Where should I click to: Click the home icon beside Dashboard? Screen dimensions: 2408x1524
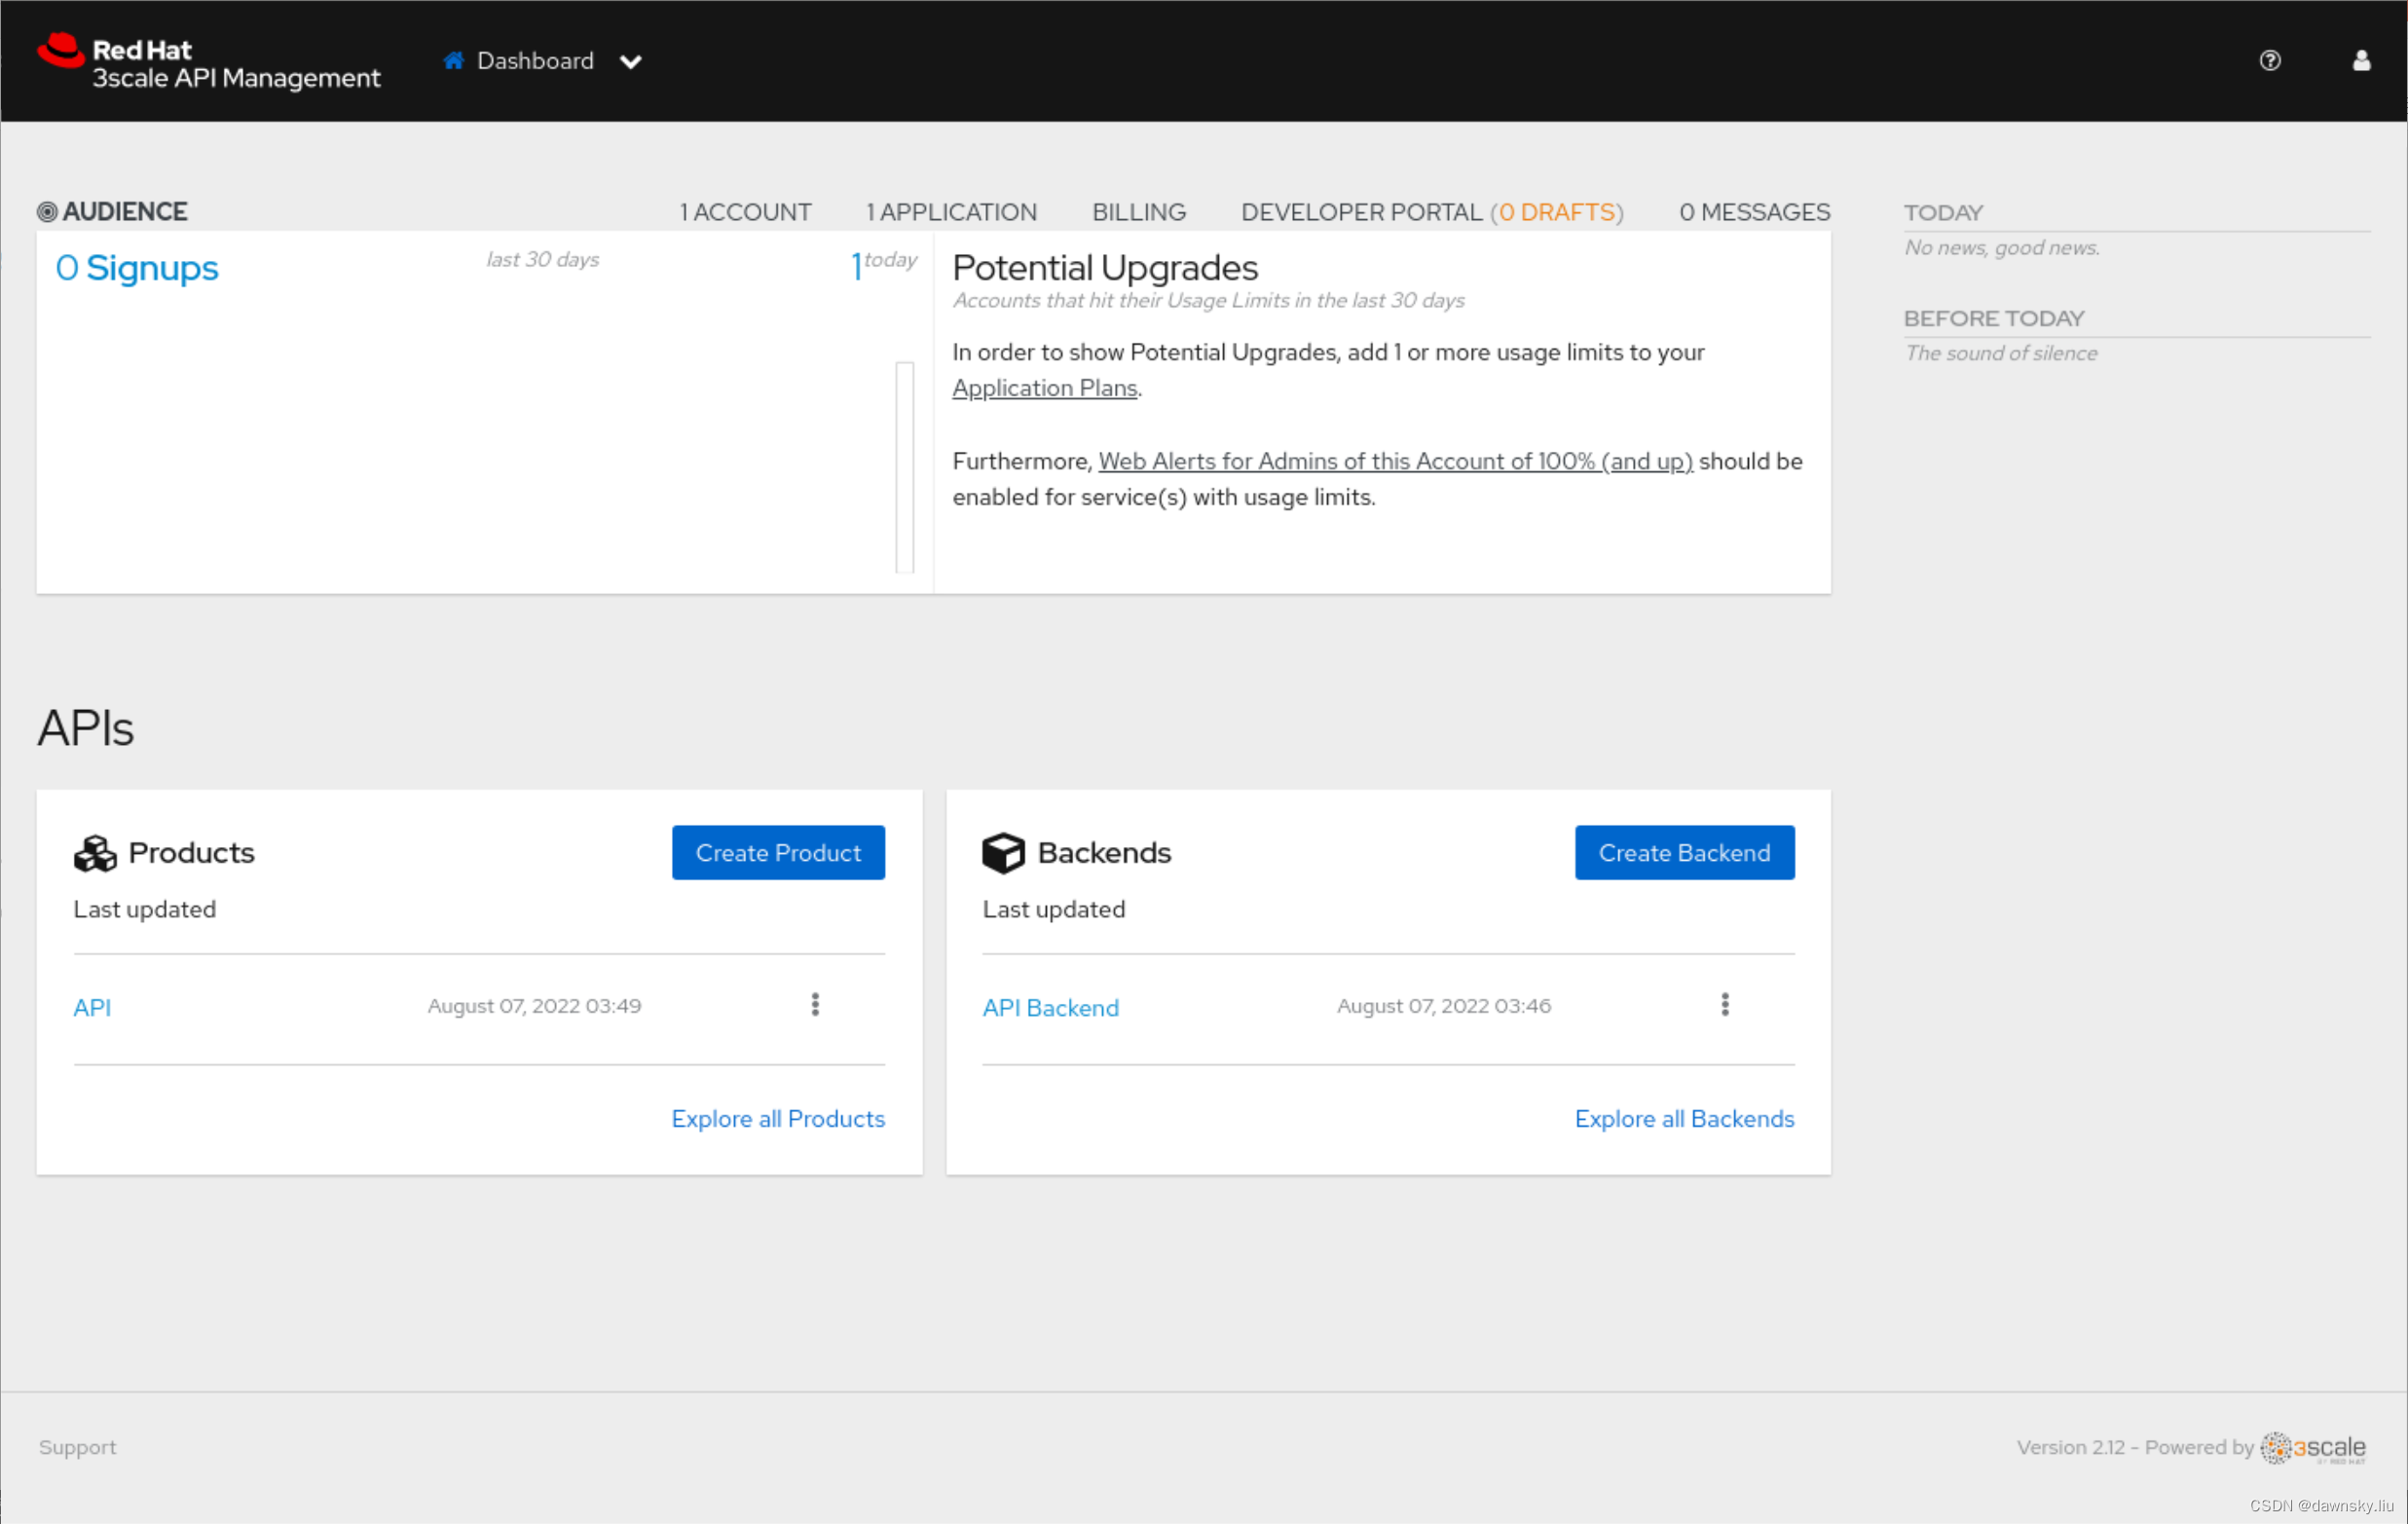coord(454,61)
